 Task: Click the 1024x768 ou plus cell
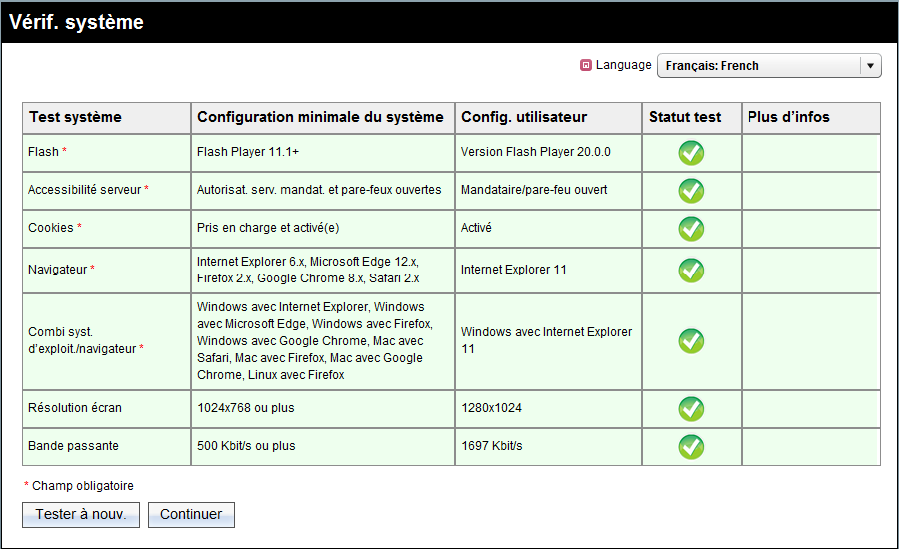tap(323, 409)
